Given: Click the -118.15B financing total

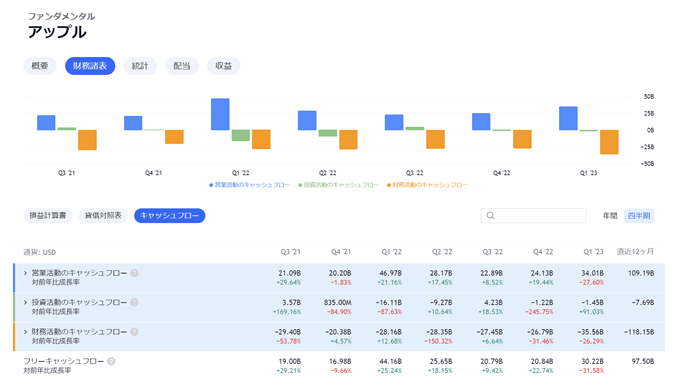Looking at the screenshot, I should tap(639, 332).
